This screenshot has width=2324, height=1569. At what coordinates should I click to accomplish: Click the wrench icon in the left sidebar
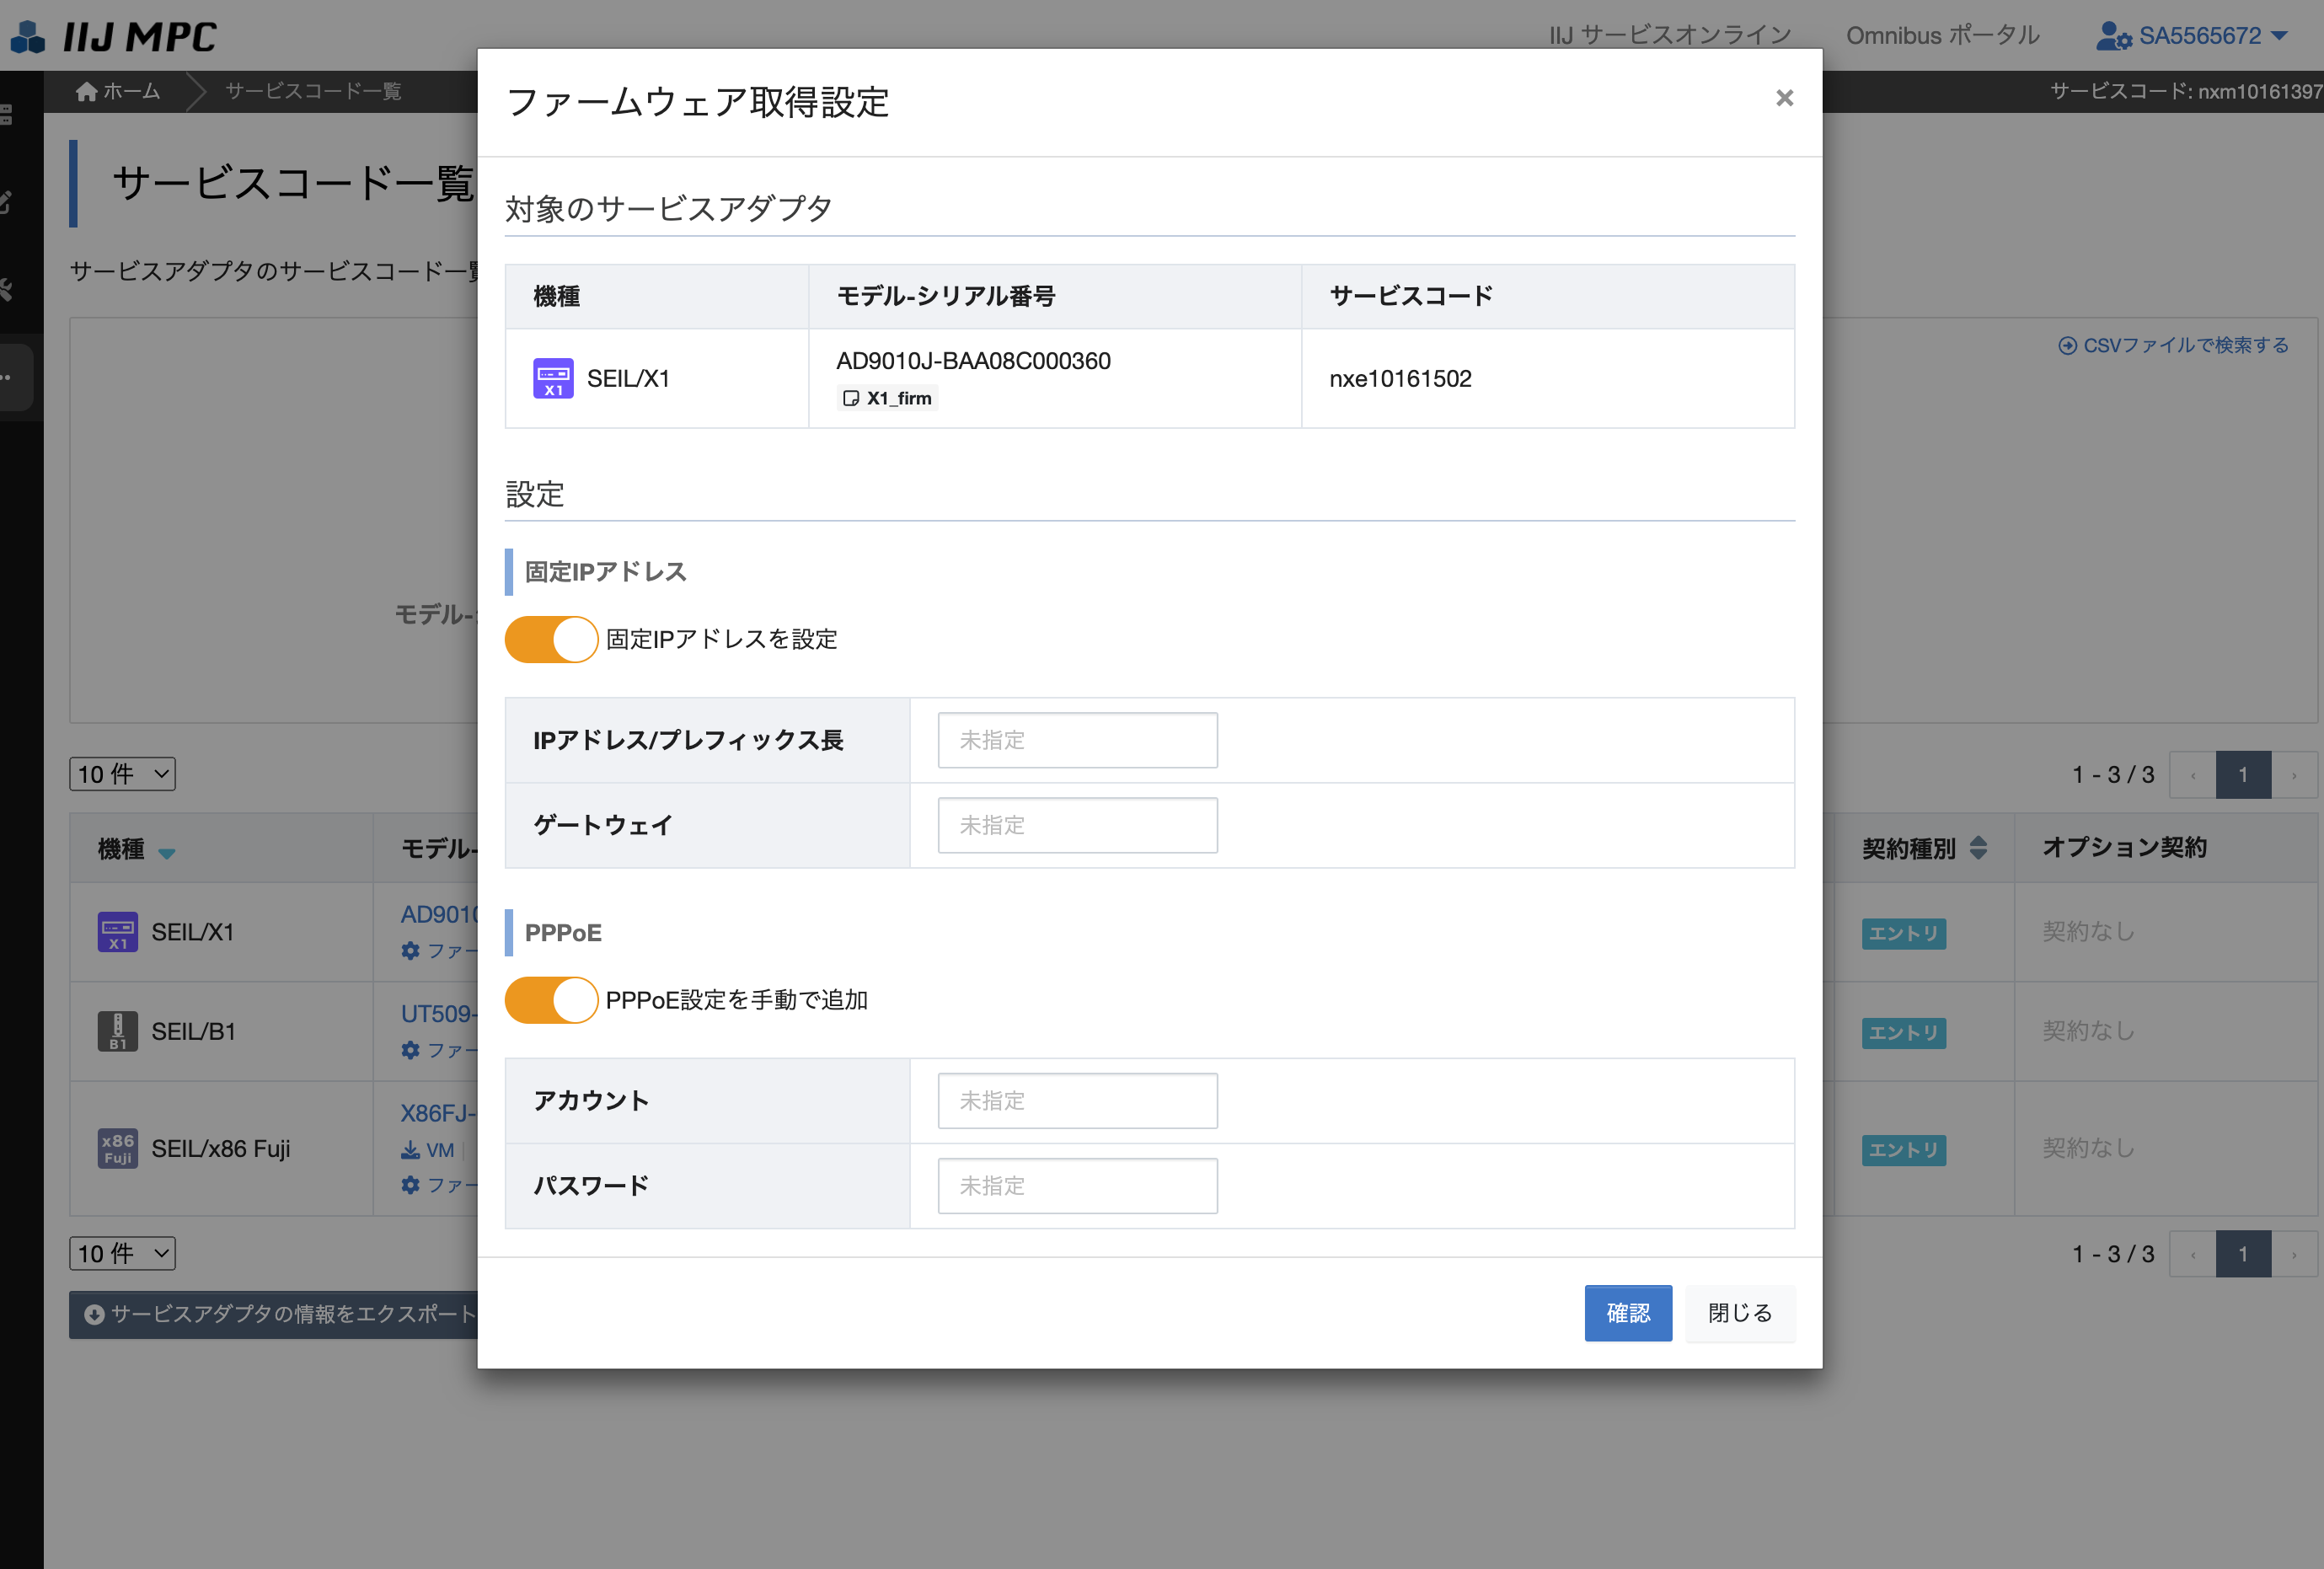[x=5, y=290]
